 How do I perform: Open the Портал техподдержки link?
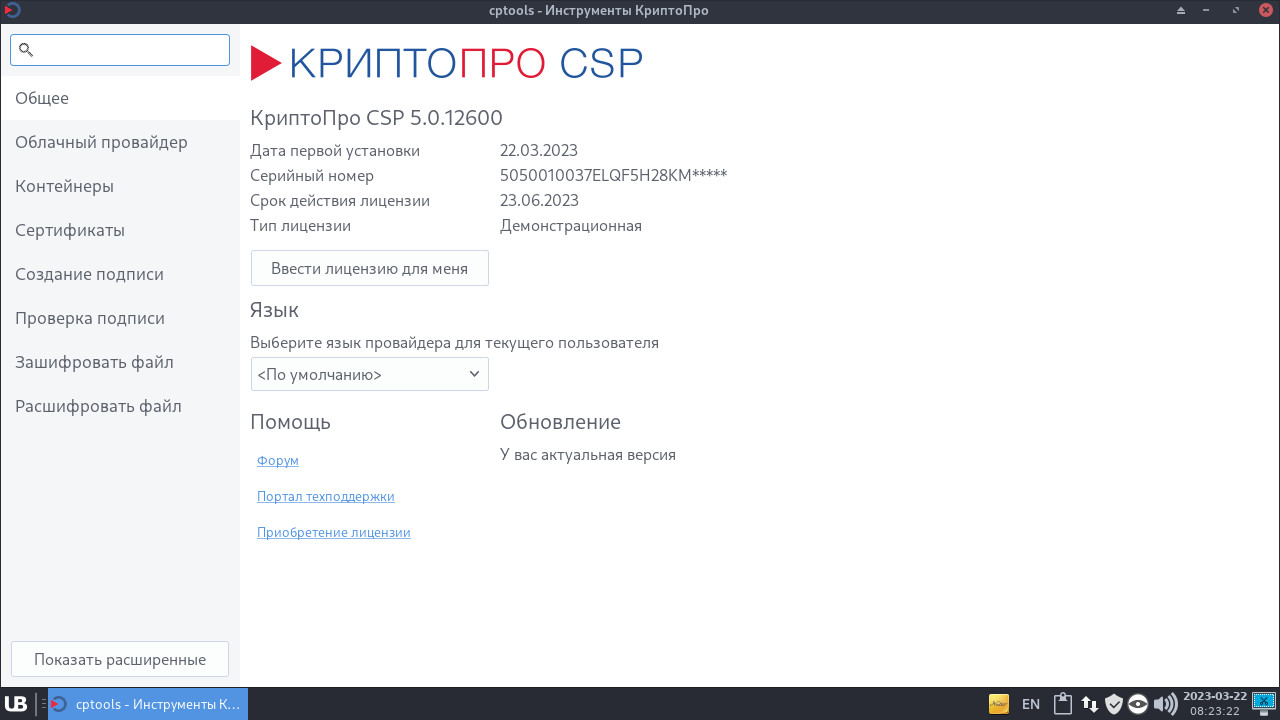pyautogui.click(x=326, y=497)
